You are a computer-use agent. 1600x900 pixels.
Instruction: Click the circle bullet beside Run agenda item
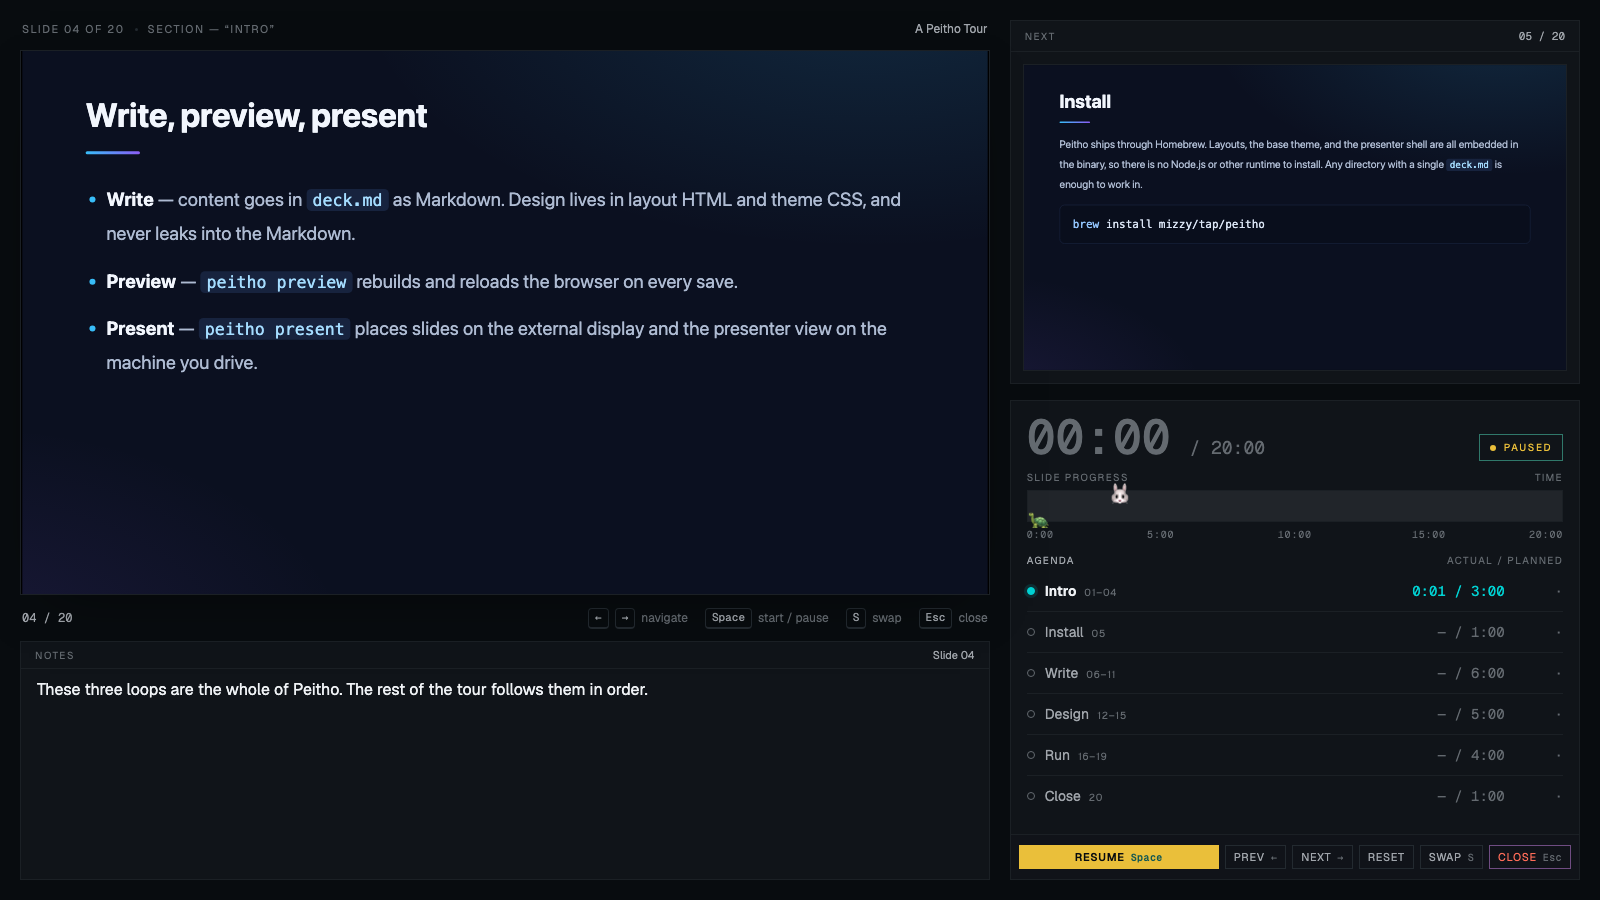coord(1031,755)
